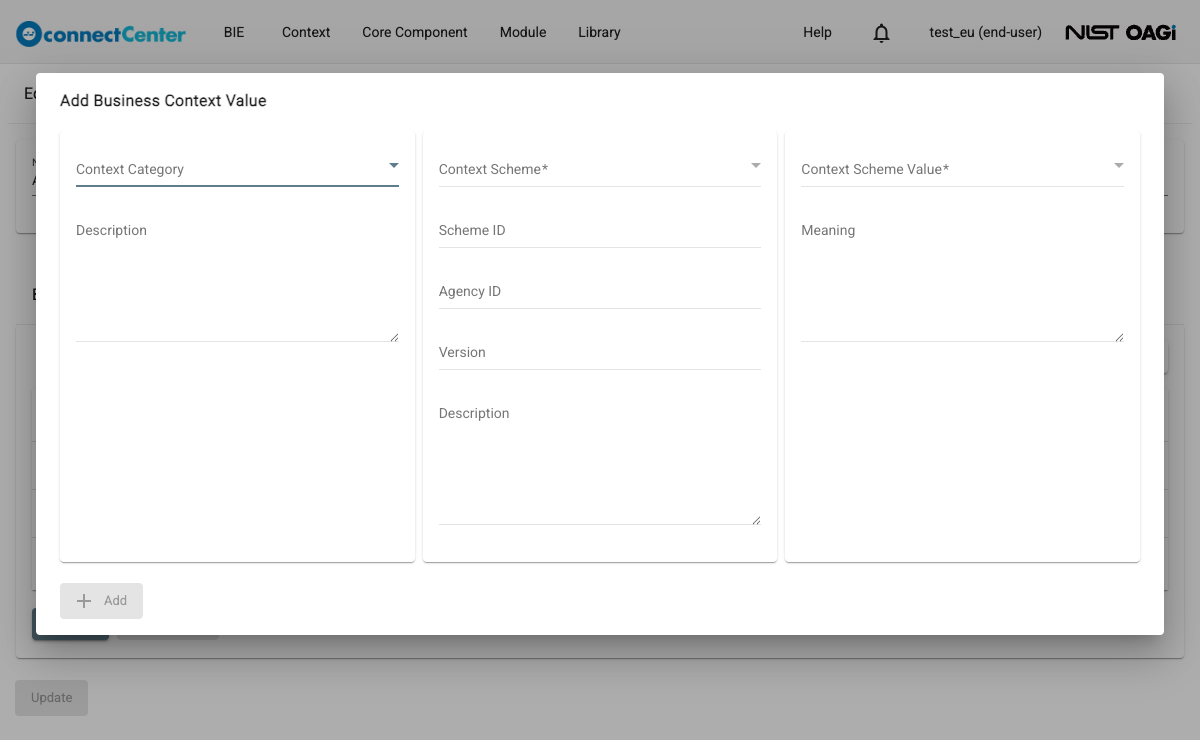This screenshot has width=1200, height=740.
Task: Open the Help menu
Action: point(817,32)
